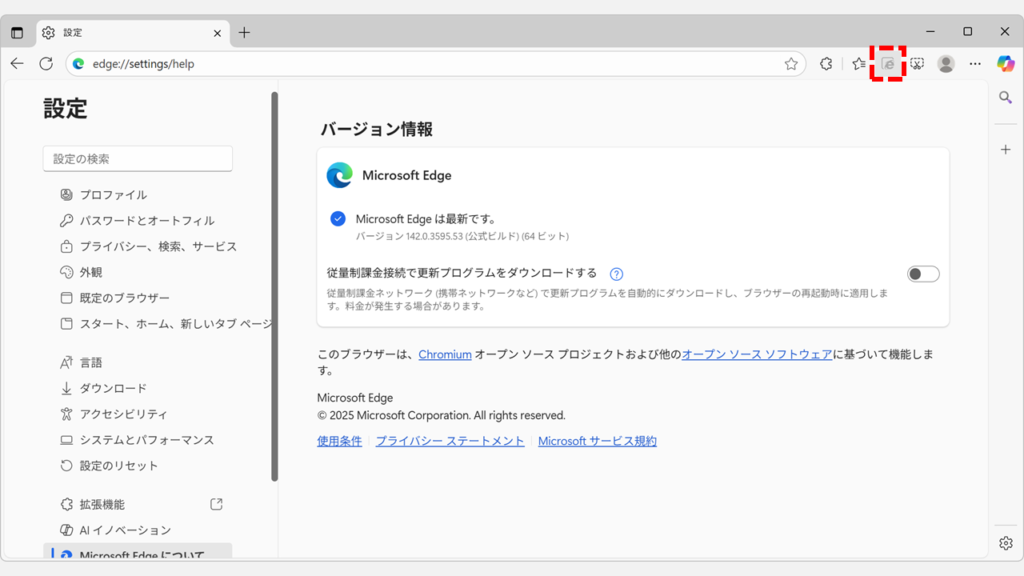Open the Favorites list from the toolbar
This screenshot has width=1024, height=576.
click(x=858, y=63)
